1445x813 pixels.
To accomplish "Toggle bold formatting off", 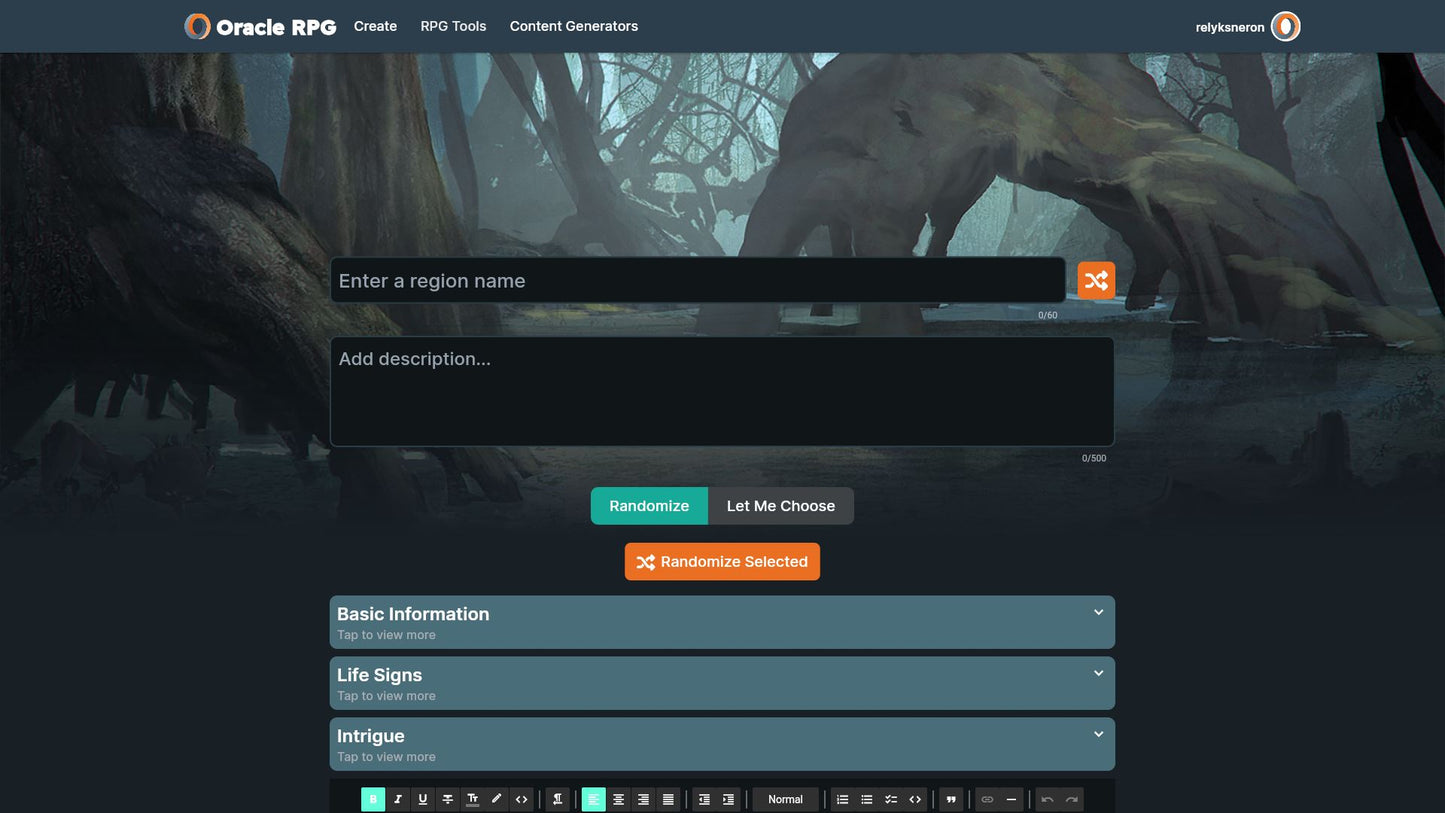I will coord(373,799).
